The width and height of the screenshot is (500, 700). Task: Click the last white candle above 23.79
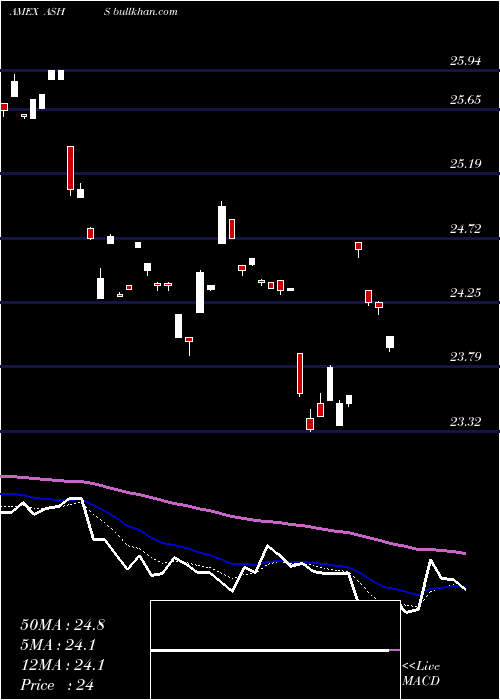pyautogui.click(x=390, y=342)
